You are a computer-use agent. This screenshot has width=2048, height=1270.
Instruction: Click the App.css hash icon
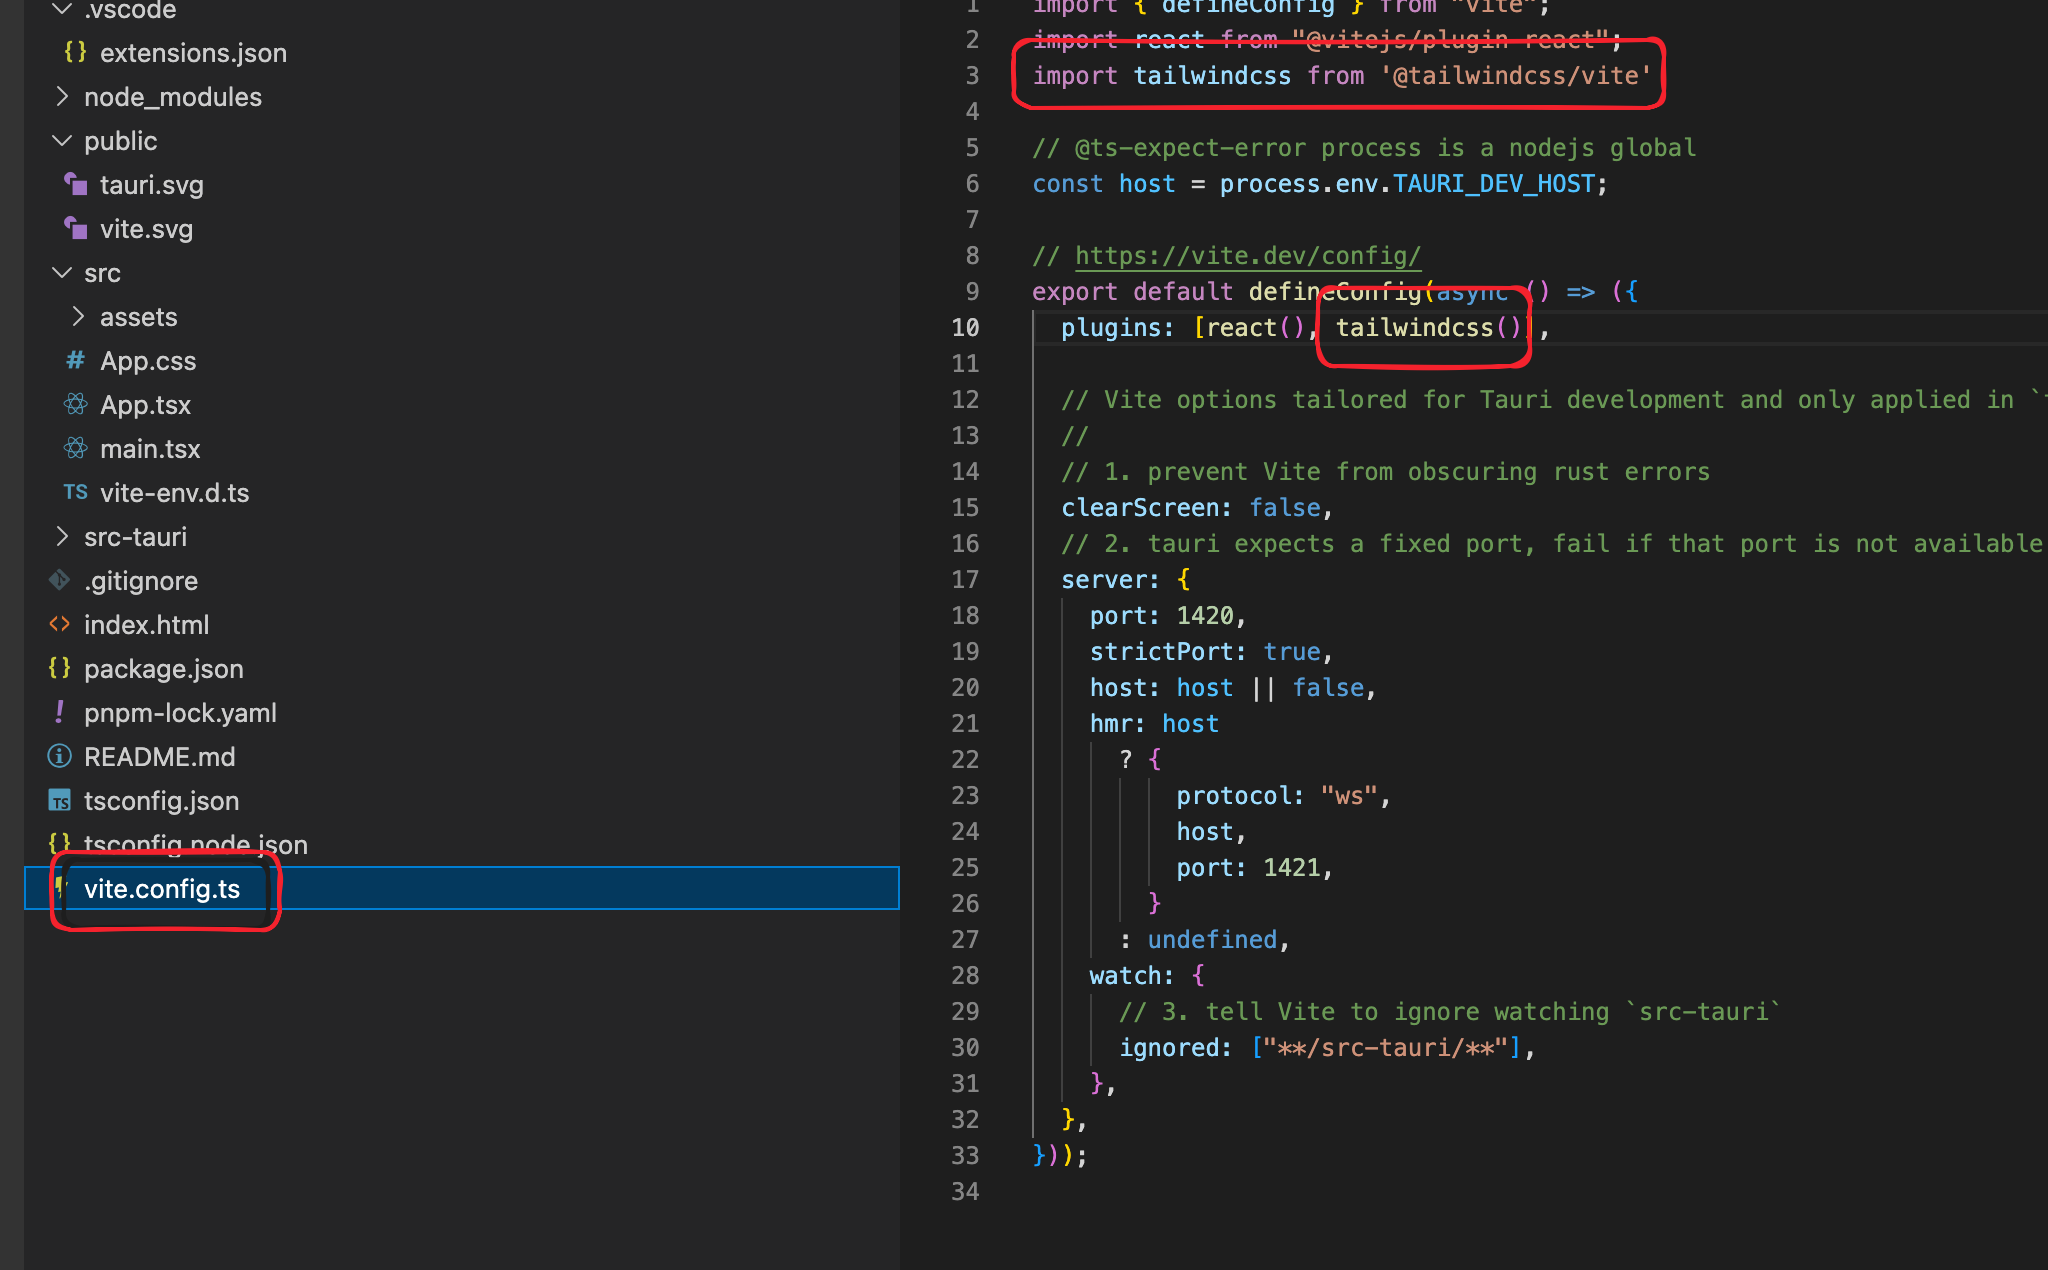point(75,360)
